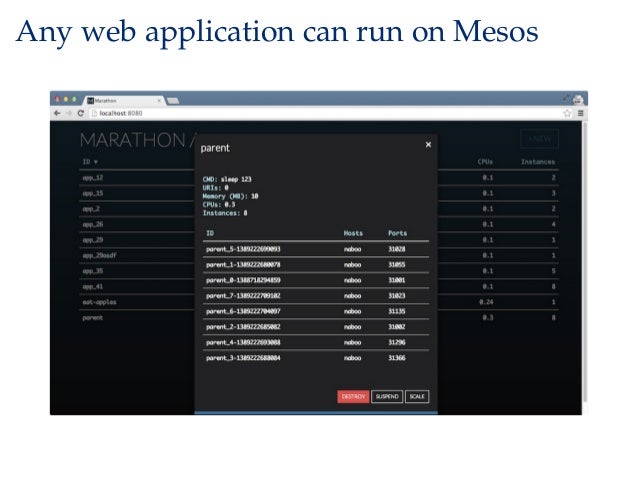This screenshot has width=638, height=479.
Task: Click the dialog's Hosts column header
Action: click(x=353, y=233)
